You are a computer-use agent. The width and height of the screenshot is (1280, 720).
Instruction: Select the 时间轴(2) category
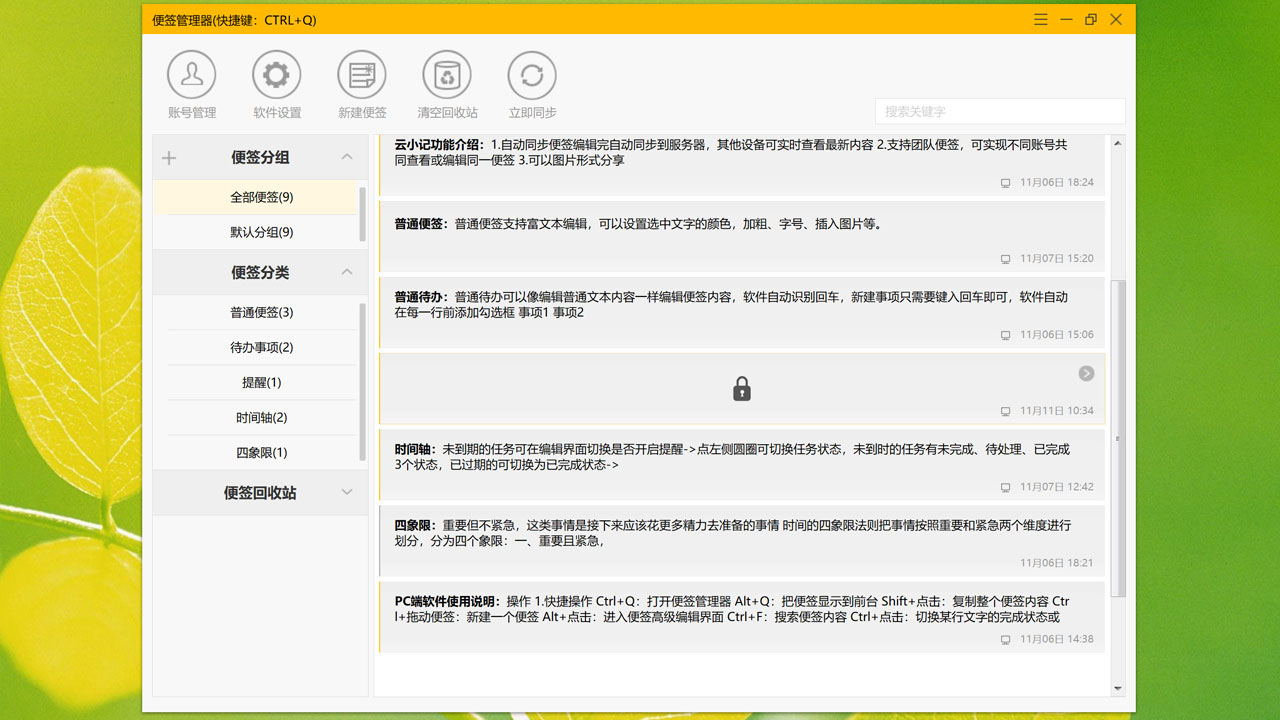260,417
